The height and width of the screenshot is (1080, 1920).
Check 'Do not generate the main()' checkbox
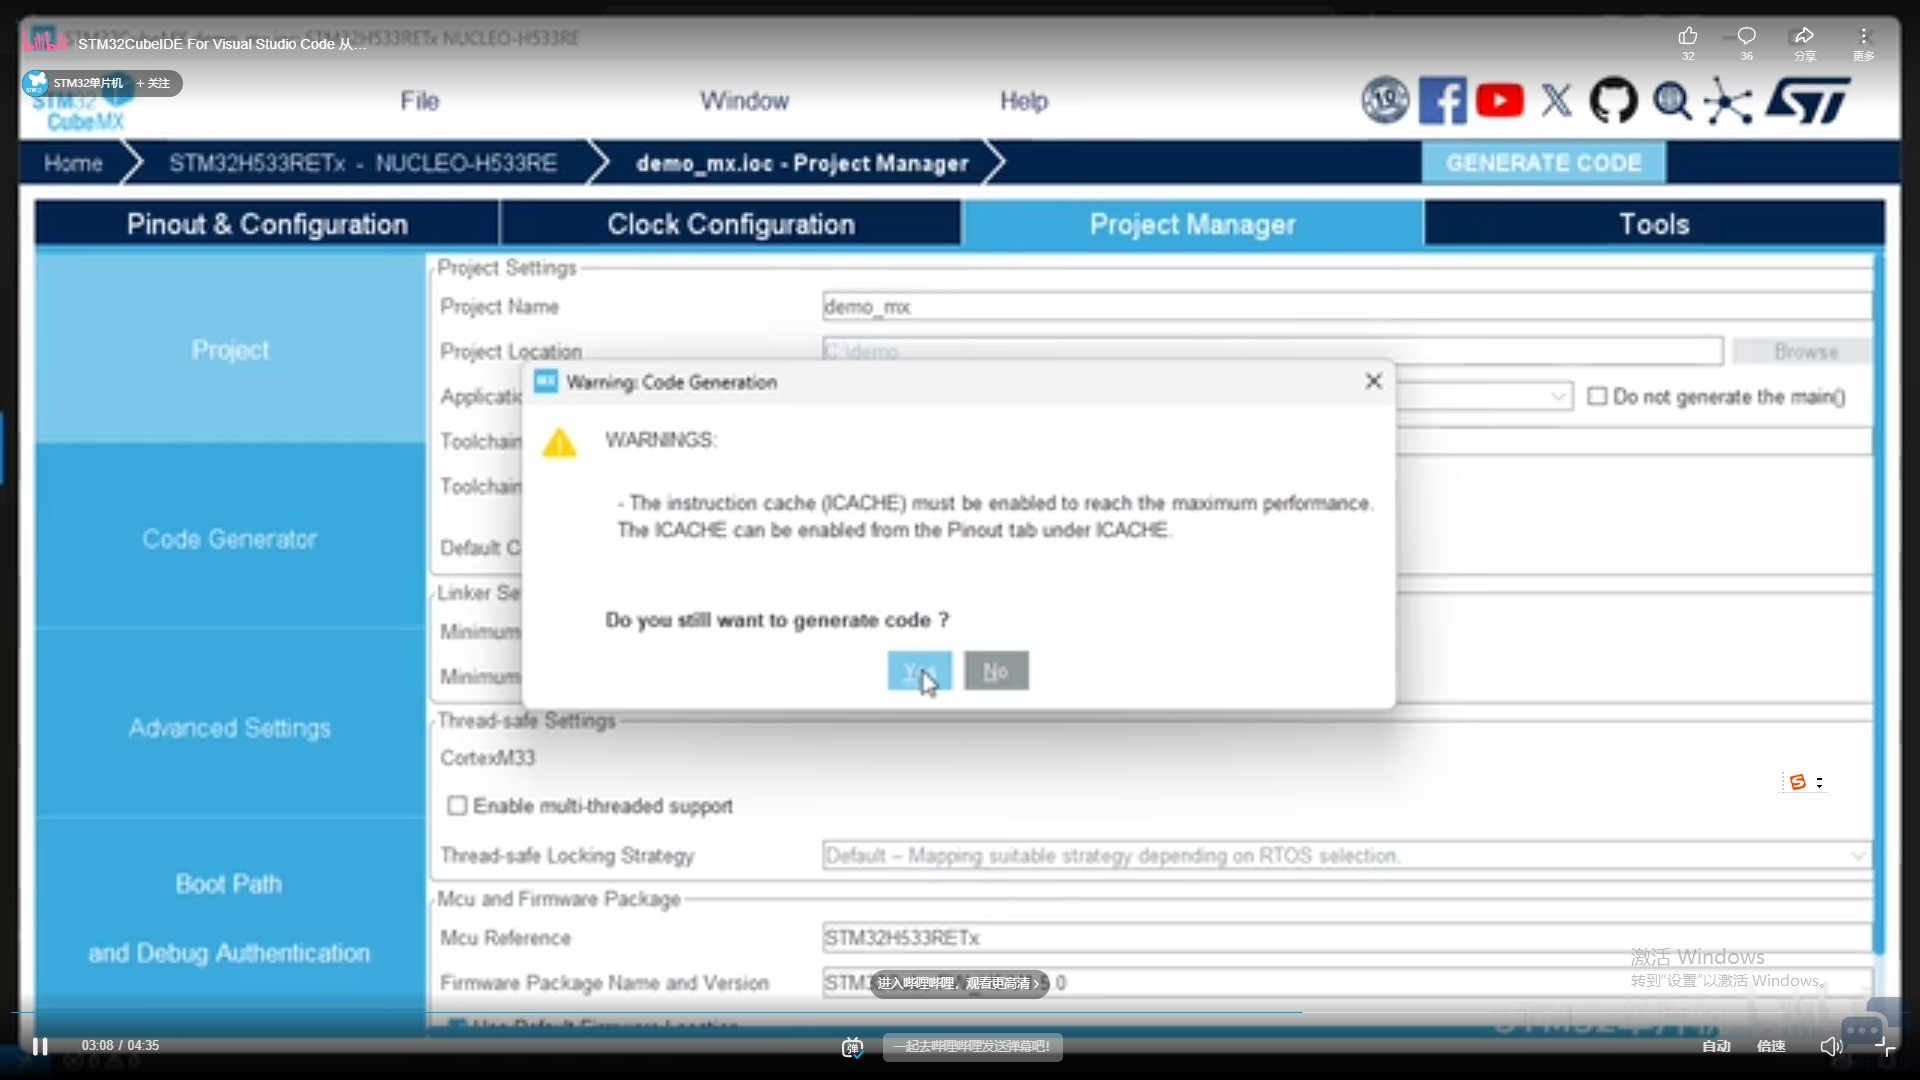pyautogui.click(x=1597, y=397)
